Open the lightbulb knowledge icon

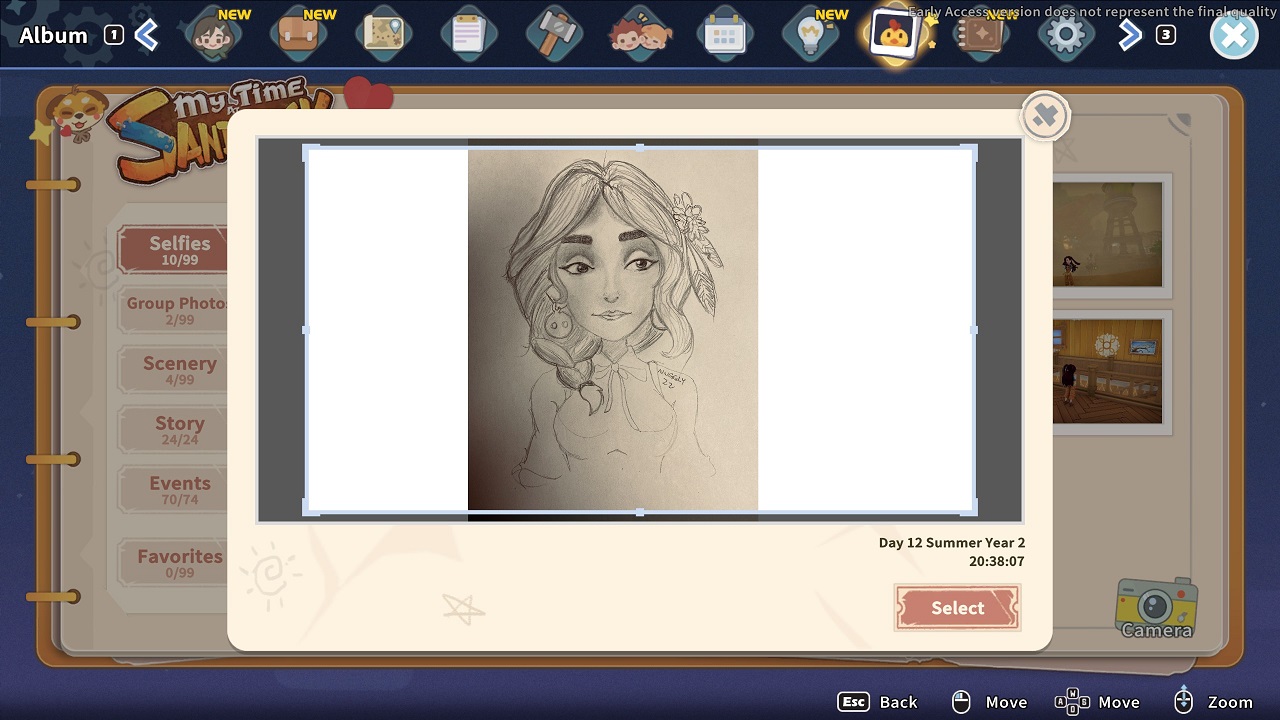(x=810, y=36)
